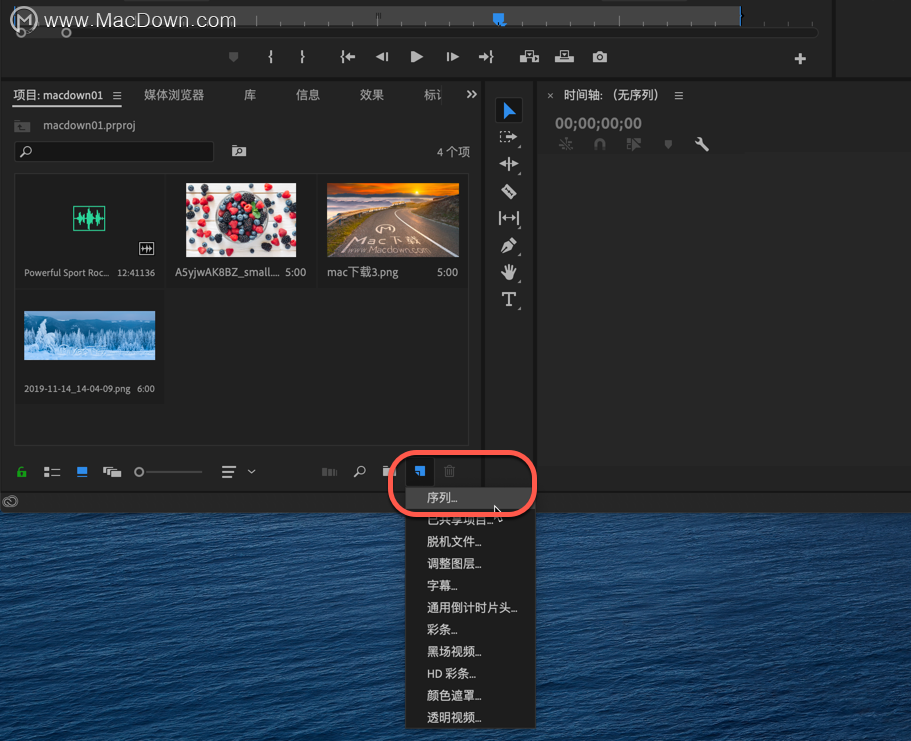Go up via folder icon beside macdown01.prproj
The width and height of the screenshot is (911, 741).
tap(22, 126)
